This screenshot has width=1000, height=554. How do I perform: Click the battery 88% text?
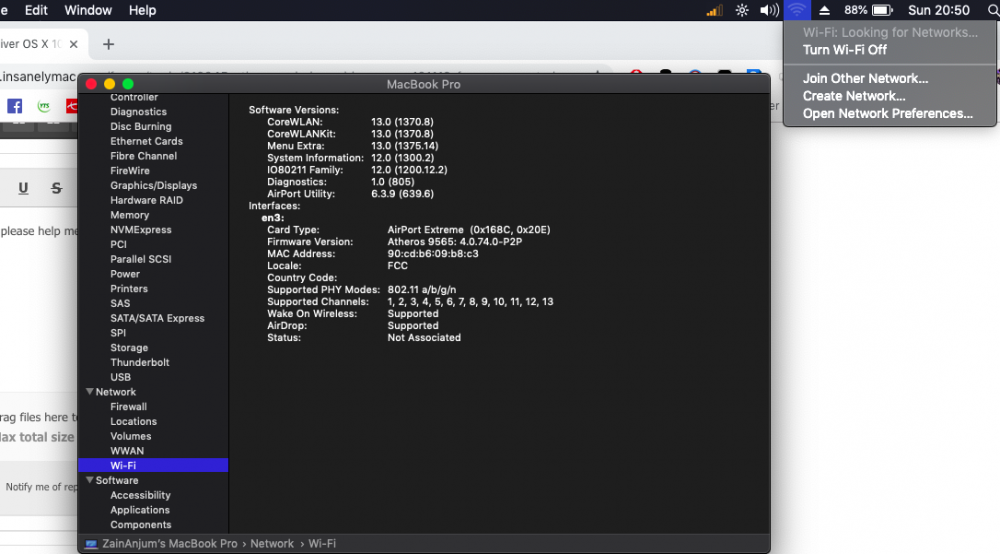pos(855,10)
